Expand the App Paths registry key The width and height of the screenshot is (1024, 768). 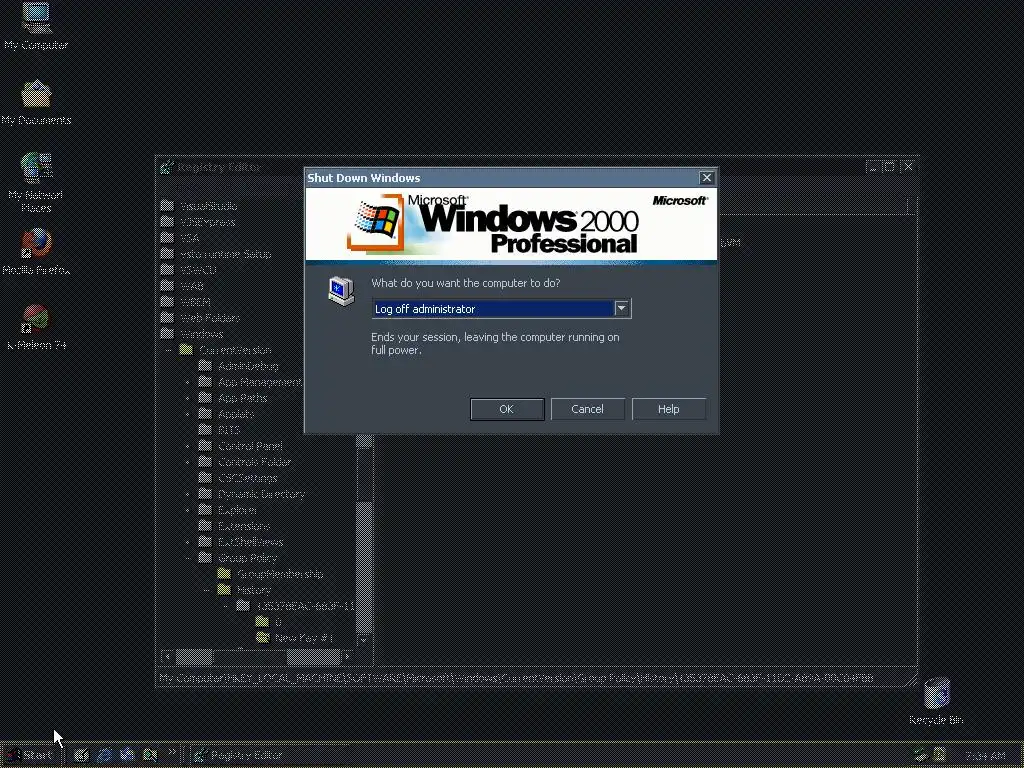pos(188,398)
